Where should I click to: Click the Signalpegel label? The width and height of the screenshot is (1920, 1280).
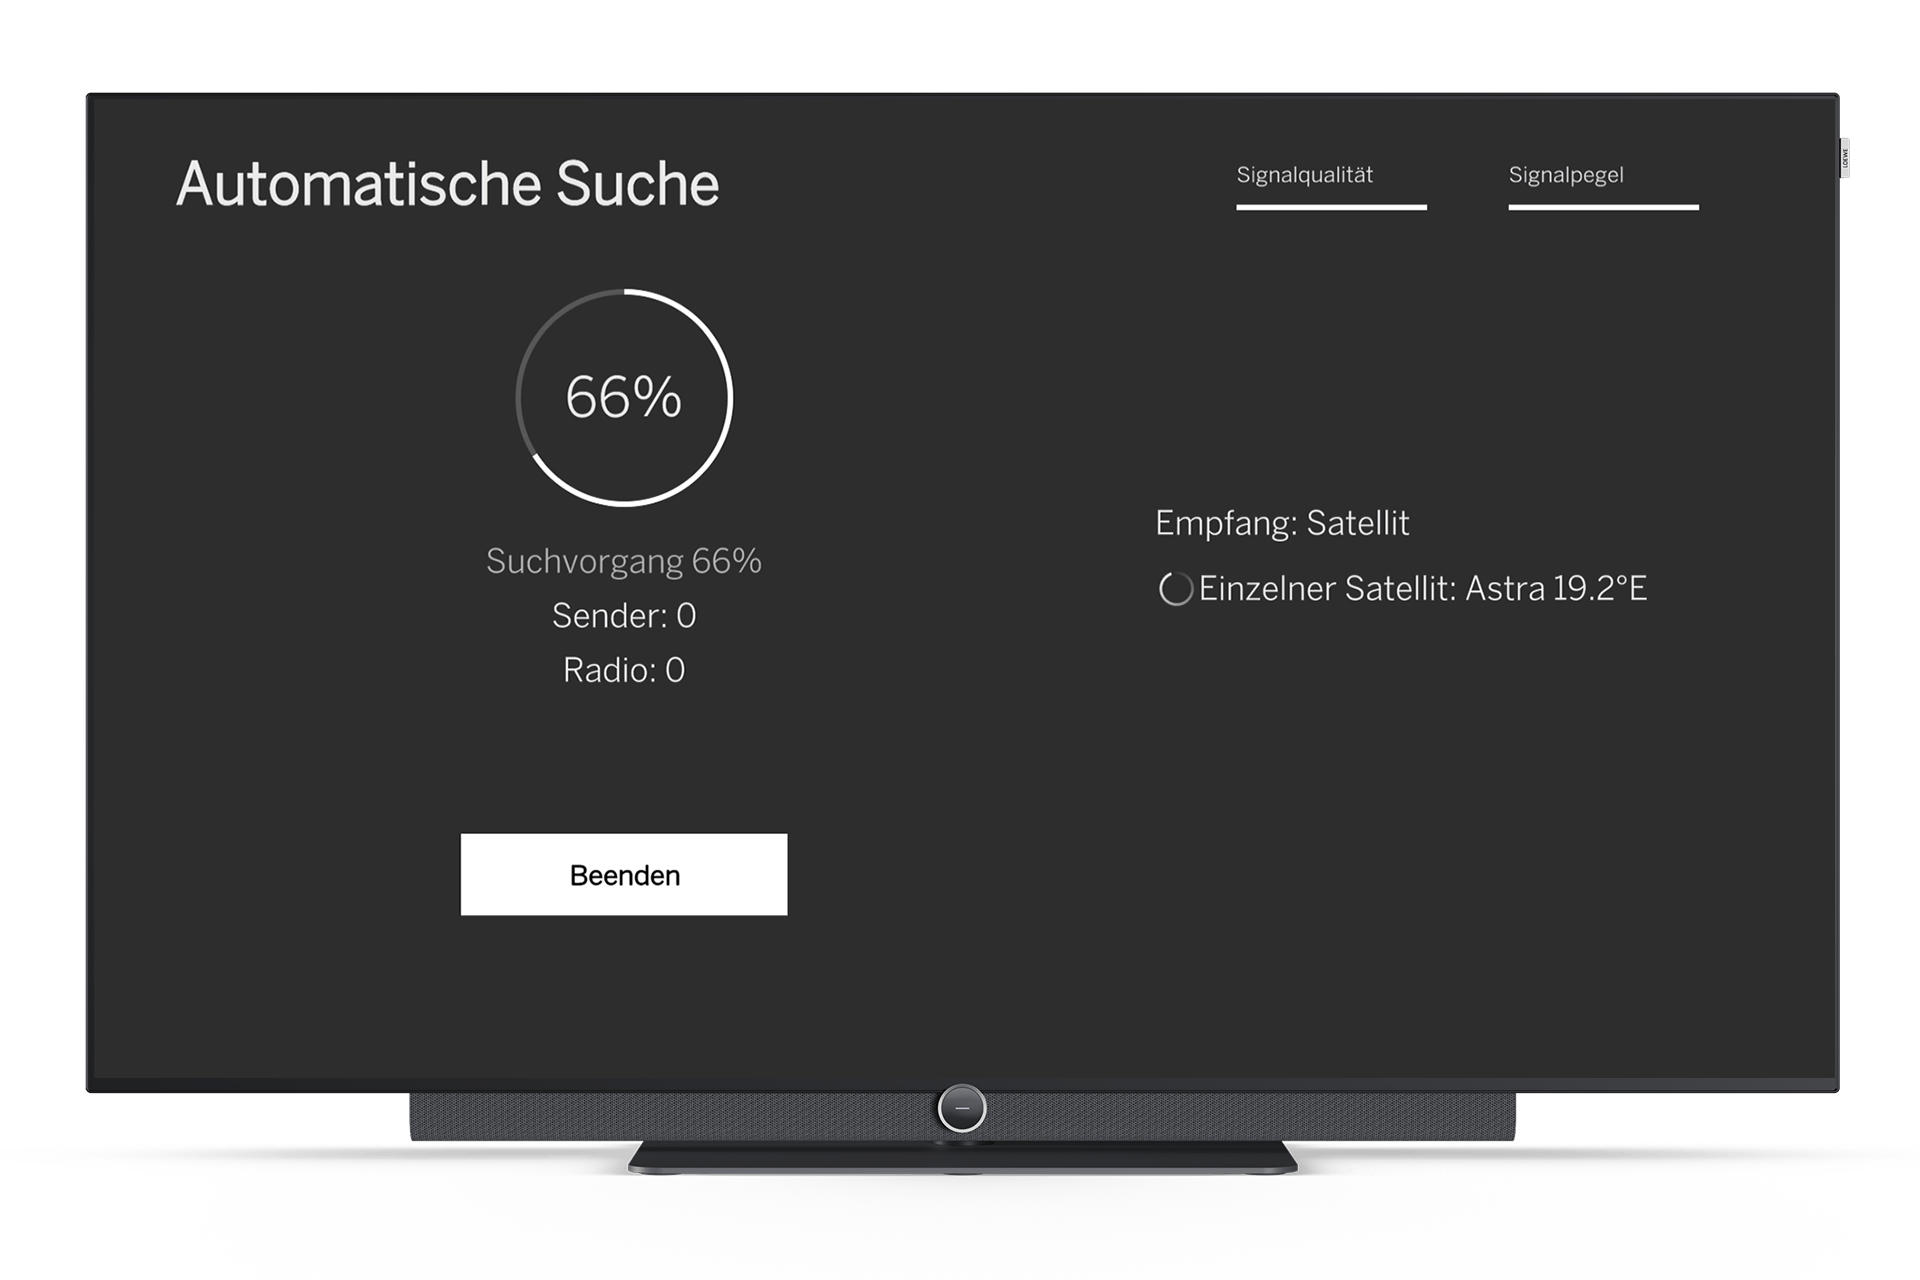pyautogui.click(x=1565, y=175)
